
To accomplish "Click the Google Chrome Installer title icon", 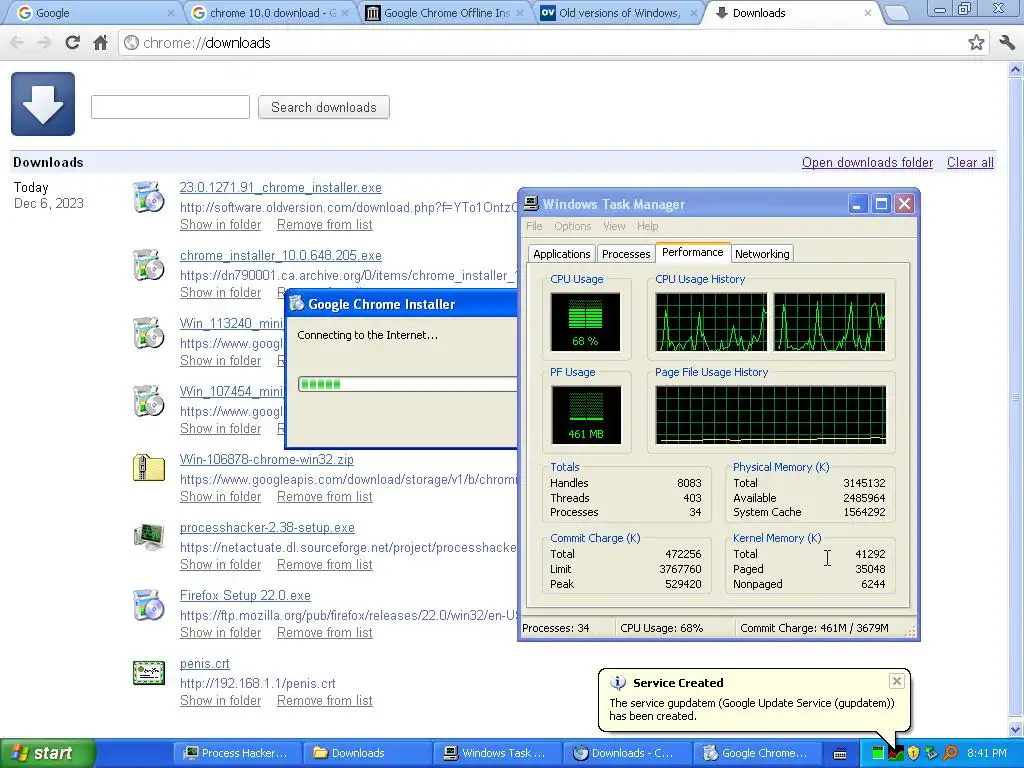I will point(297,303).
